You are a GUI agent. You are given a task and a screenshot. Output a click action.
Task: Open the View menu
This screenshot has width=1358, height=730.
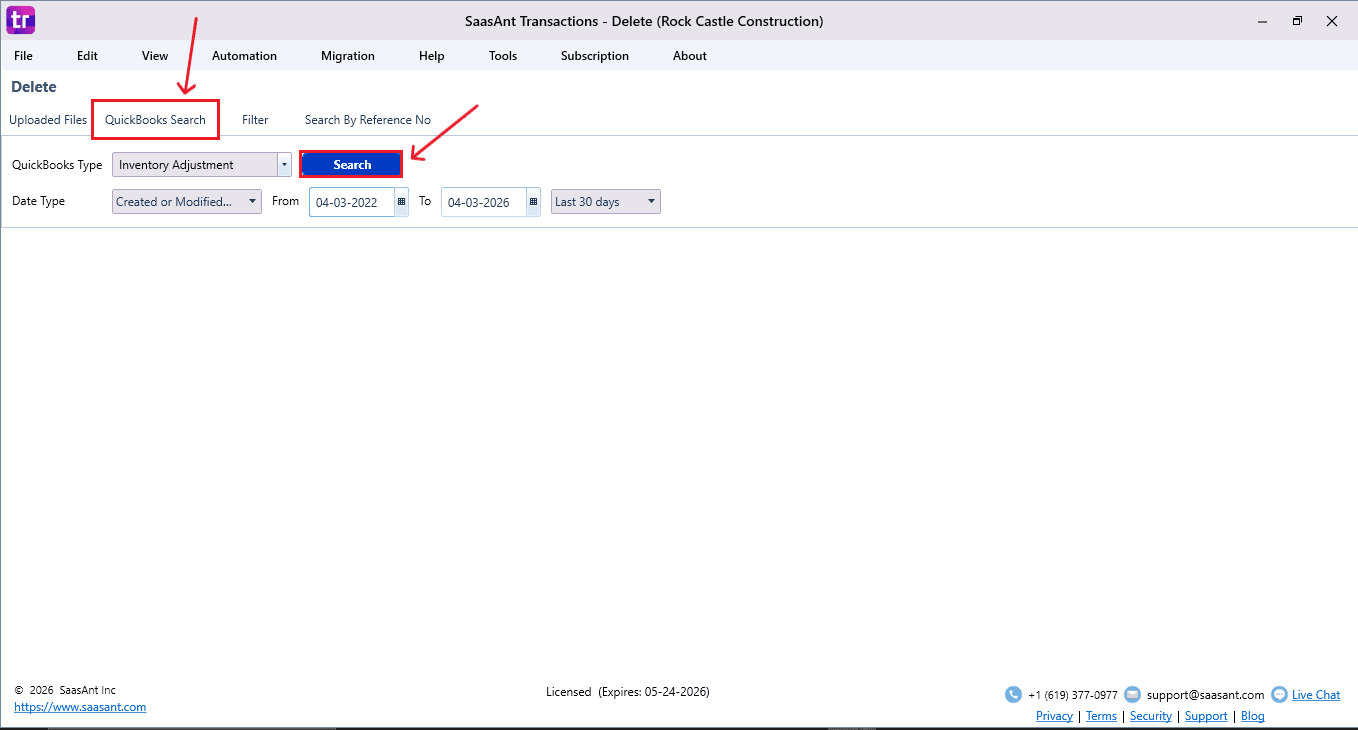pyautogui.click(x=155, y=56)
